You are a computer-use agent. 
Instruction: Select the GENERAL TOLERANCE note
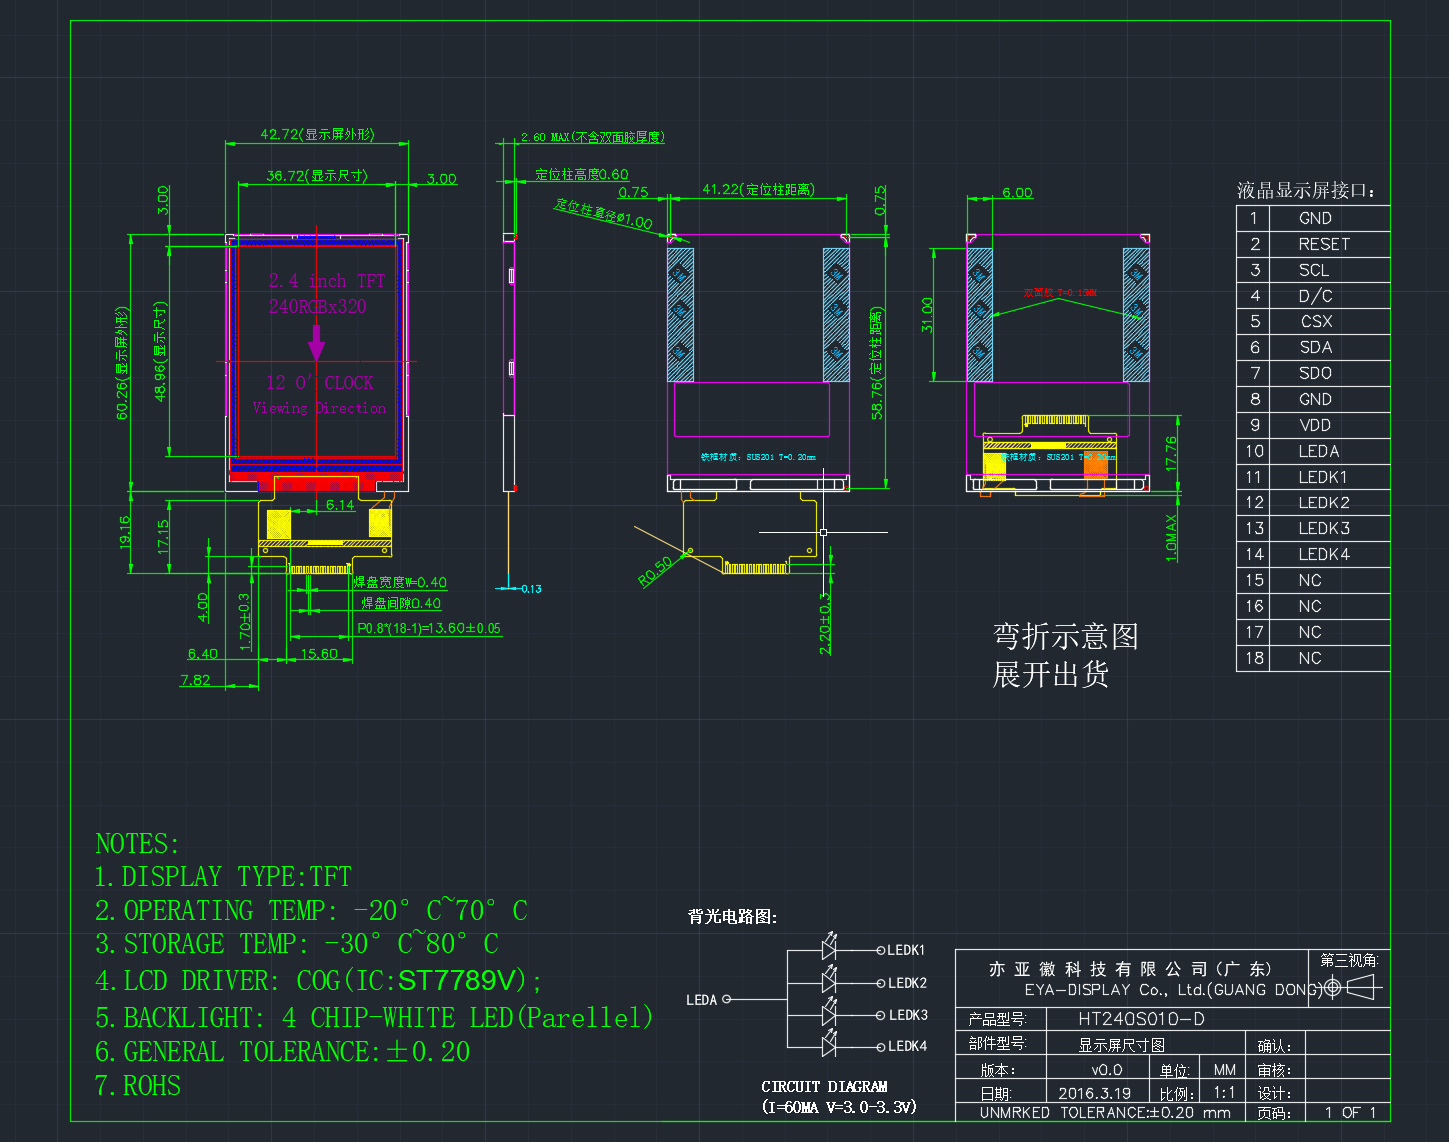tap(283, 1052)
